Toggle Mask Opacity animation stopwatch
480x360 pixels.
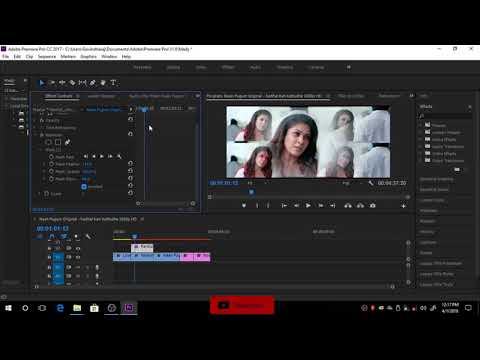tap(51, 171)
